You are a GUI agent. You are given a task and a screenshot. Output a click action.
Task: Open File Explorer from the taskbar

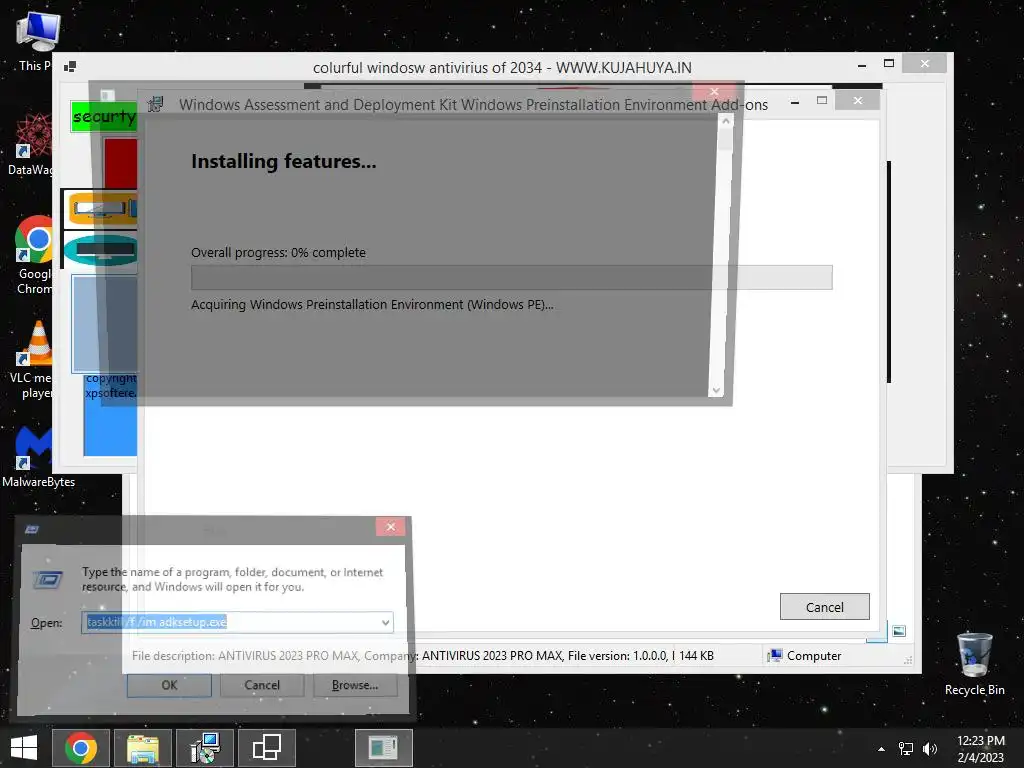[143, 748]
